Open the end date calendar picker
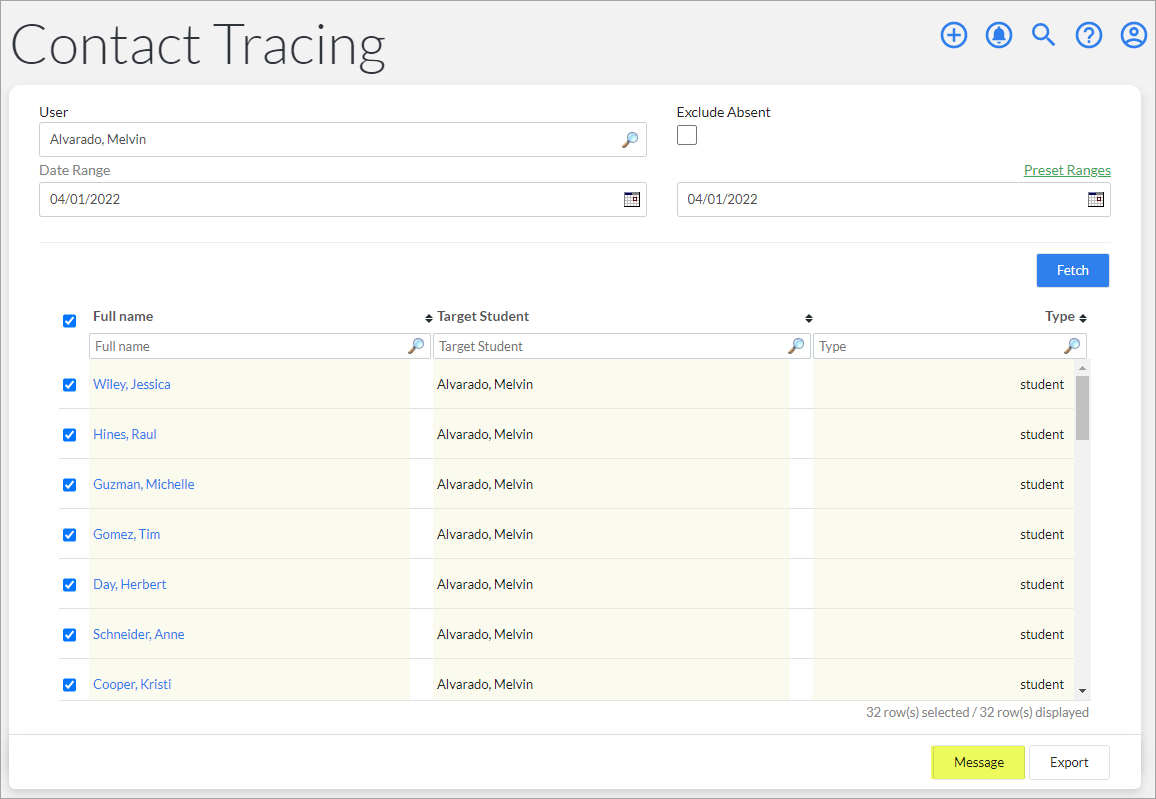 pos(1096,199)
